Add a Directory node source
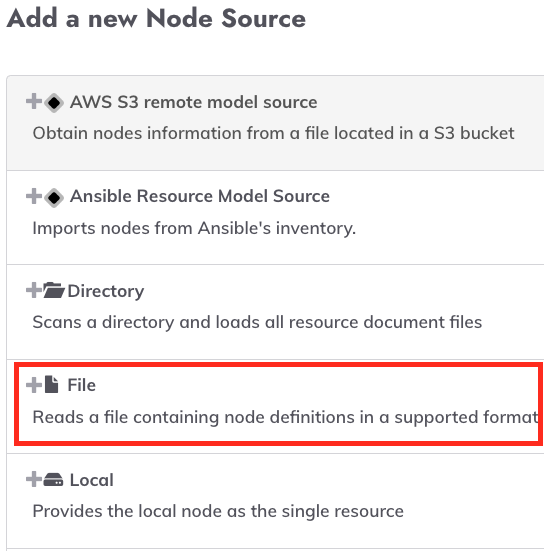544x551 pixels. click(x=105, y=291)
